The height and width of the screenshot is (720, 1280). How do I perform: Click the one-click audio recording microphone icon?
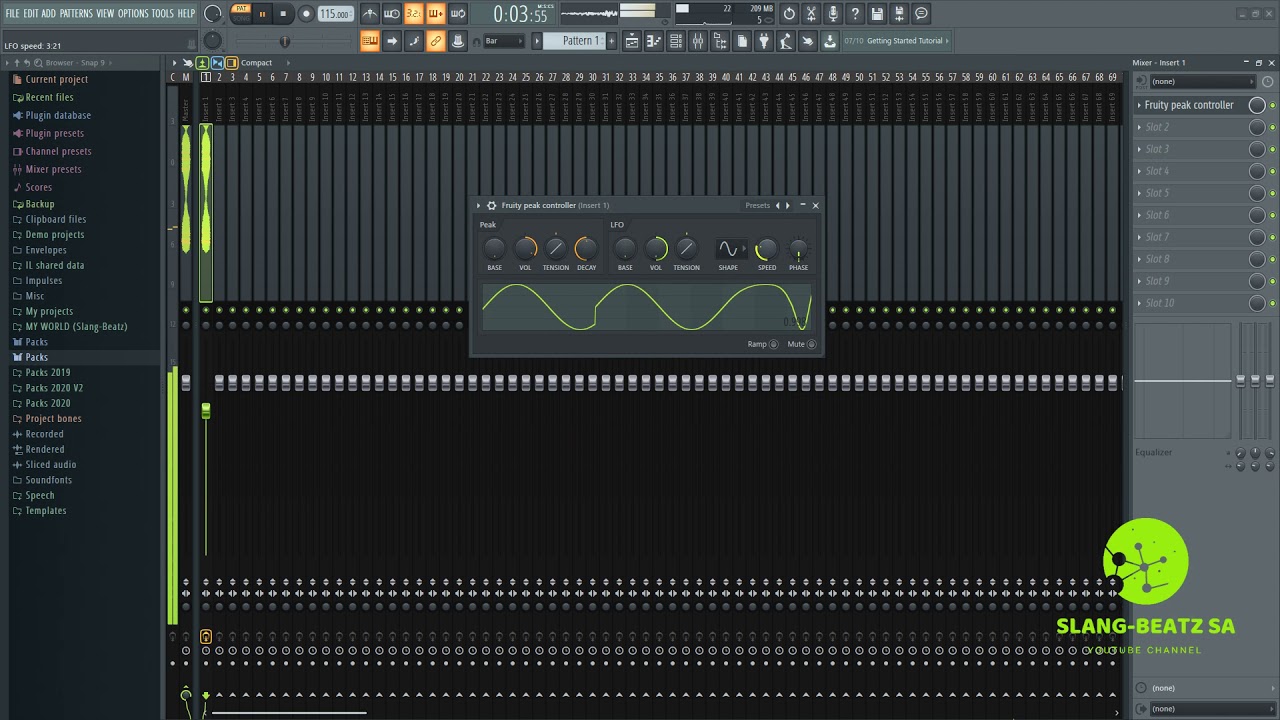833,14
